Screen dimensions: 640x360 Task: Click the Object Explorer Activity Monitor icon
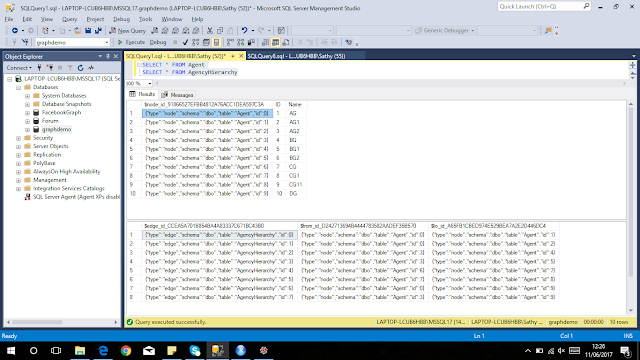pyautogui.click(x=91, y=68)
